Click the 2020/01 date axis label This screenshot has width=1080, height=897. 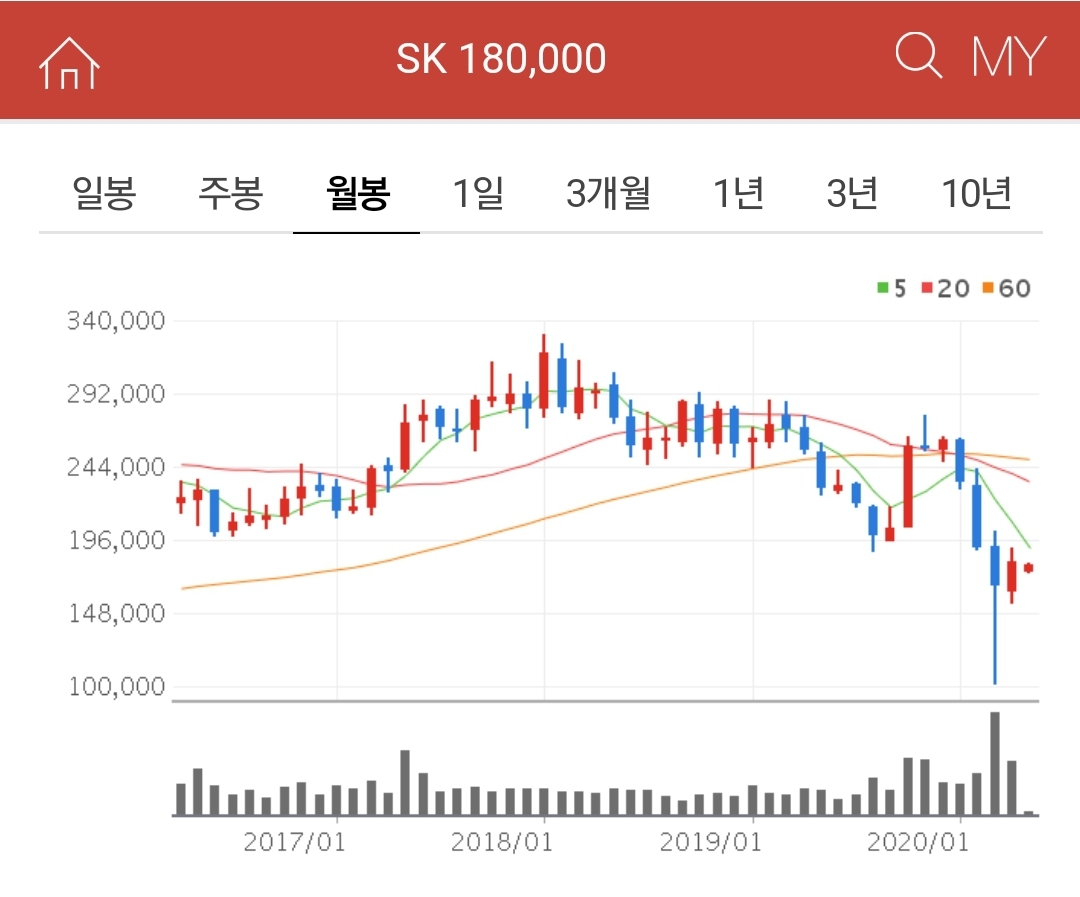coord(917,842)
